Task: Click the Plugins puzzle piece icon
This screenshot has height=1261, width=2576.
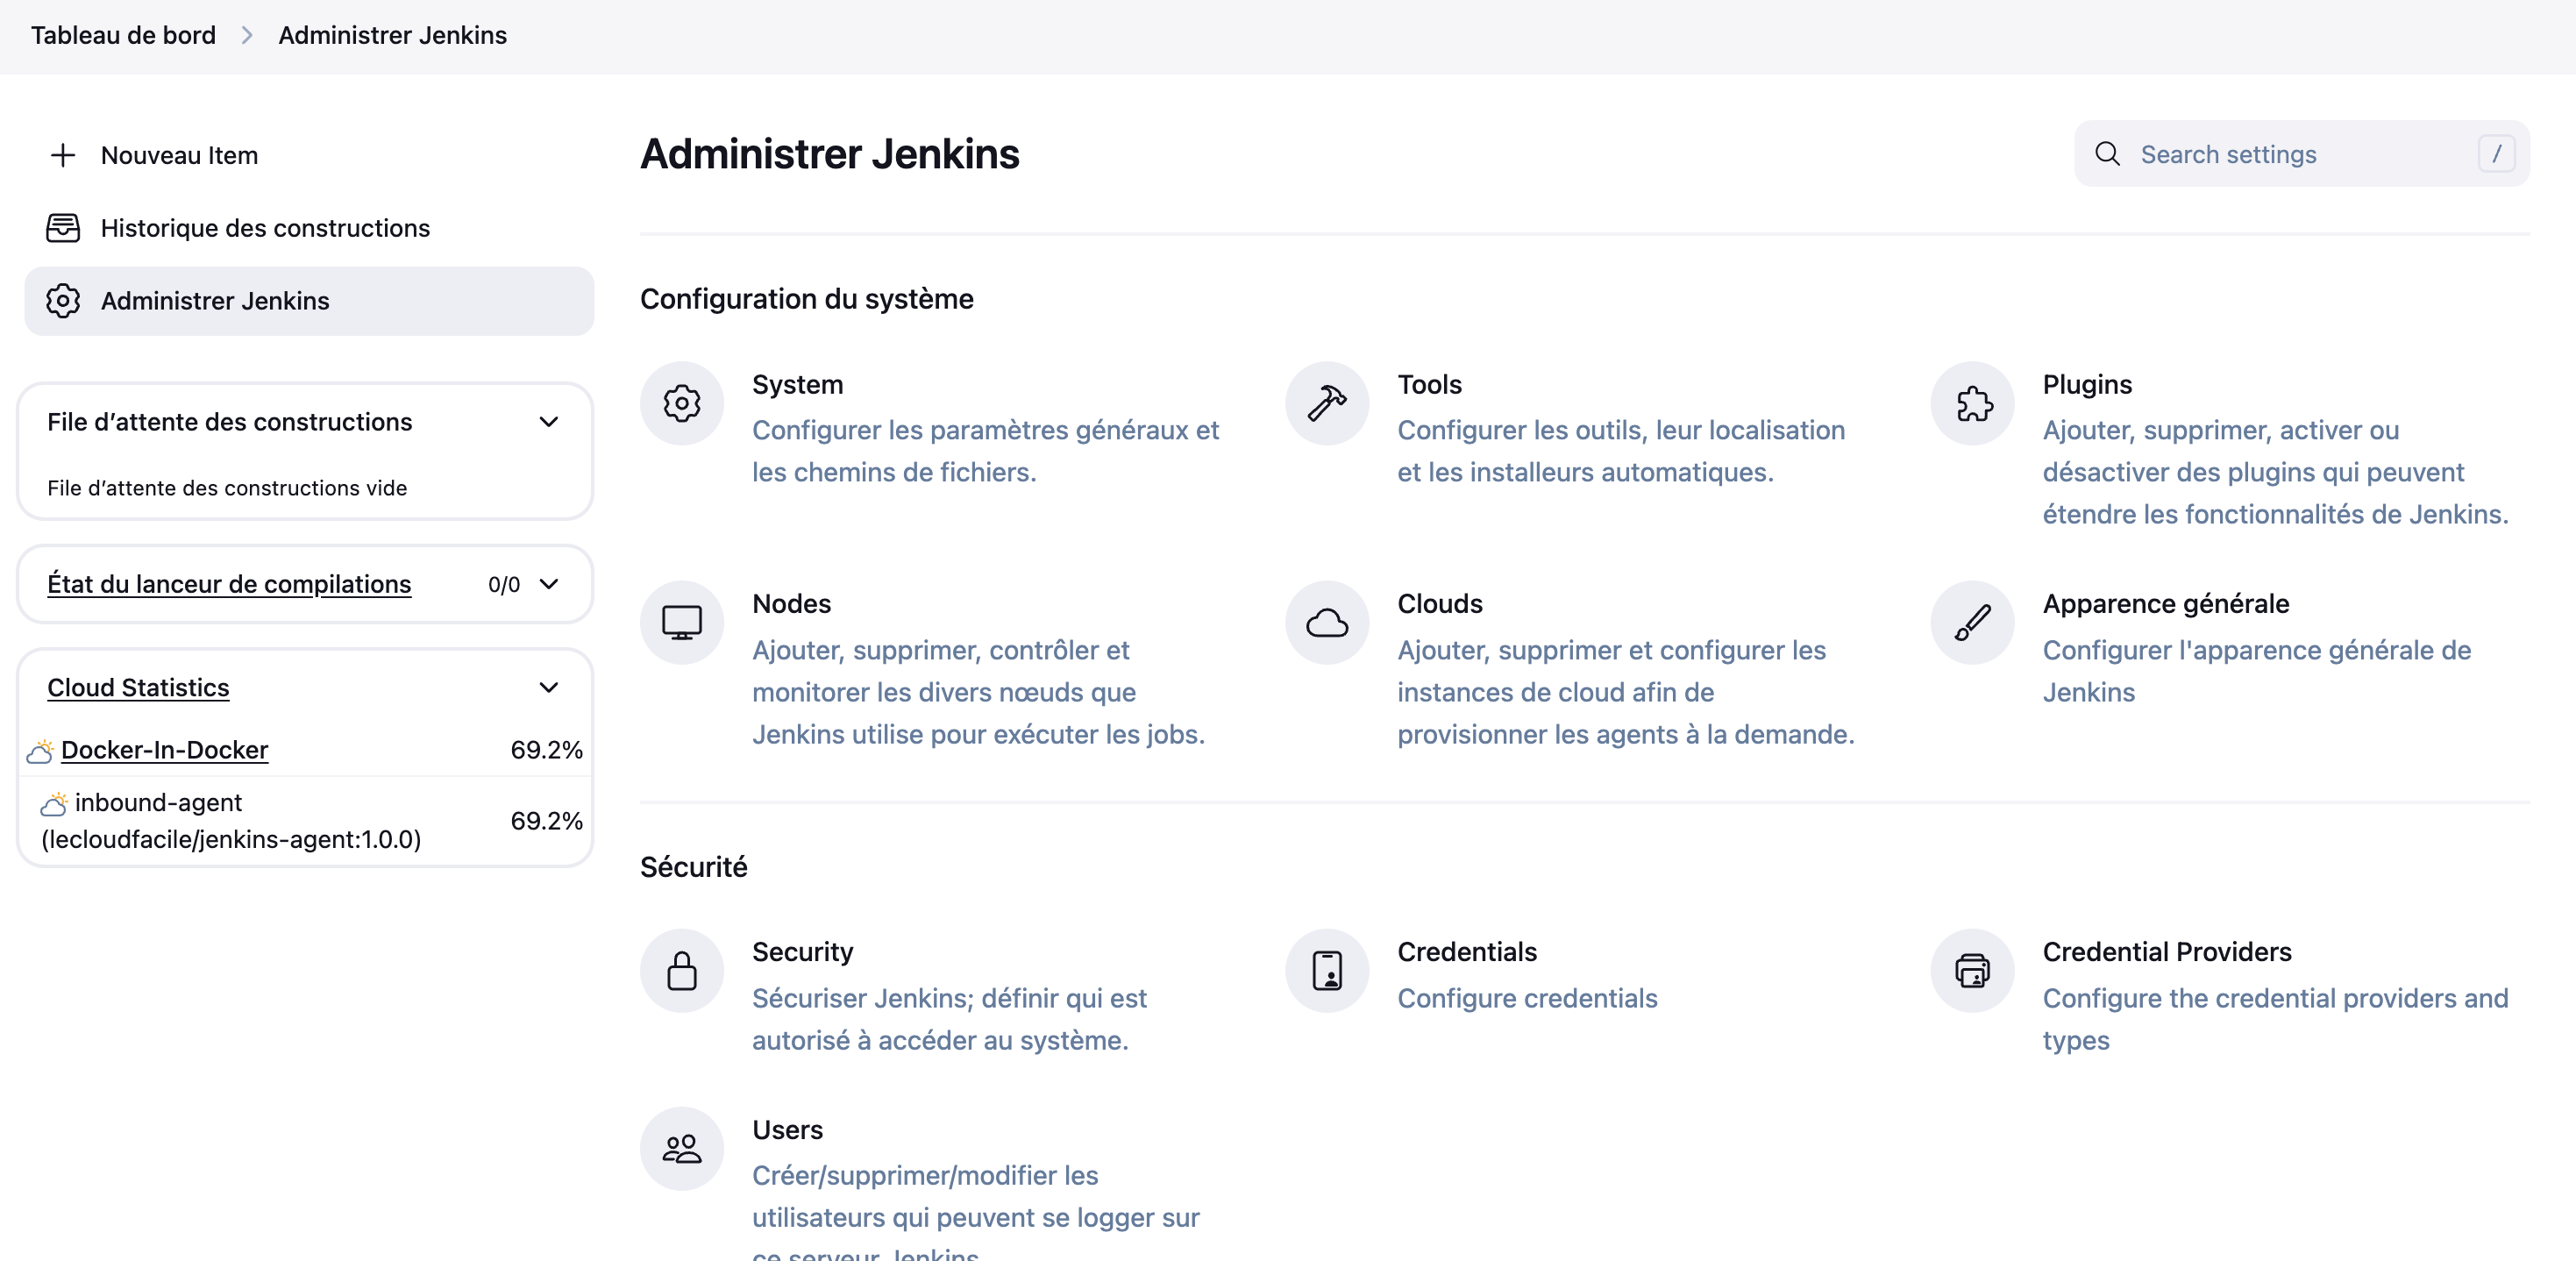Action: pos(1972,403)
